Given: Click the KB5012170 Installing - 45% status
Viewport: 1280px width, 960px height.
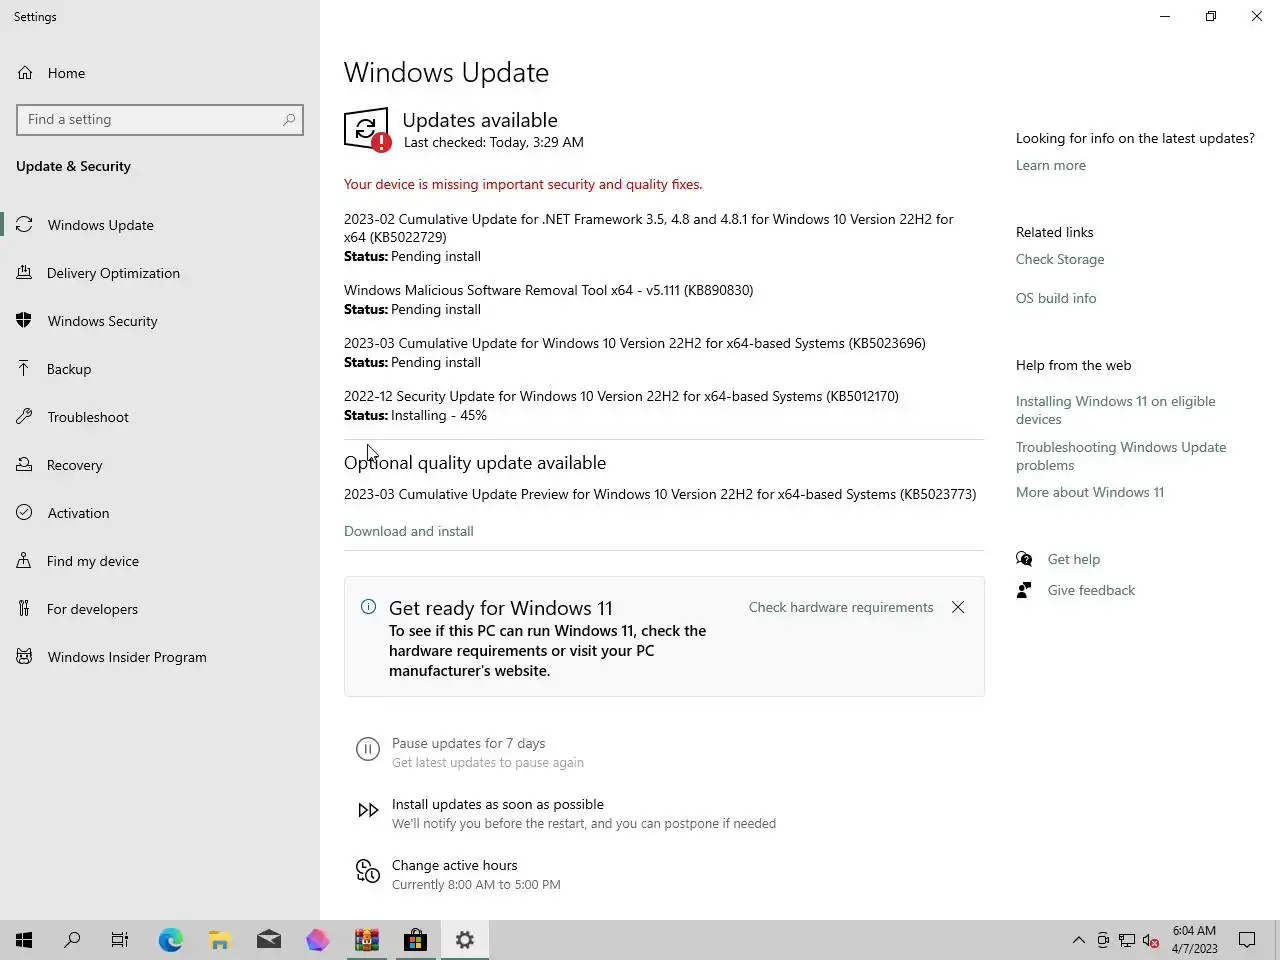Looking at the screenshot, I should (415, 415).
